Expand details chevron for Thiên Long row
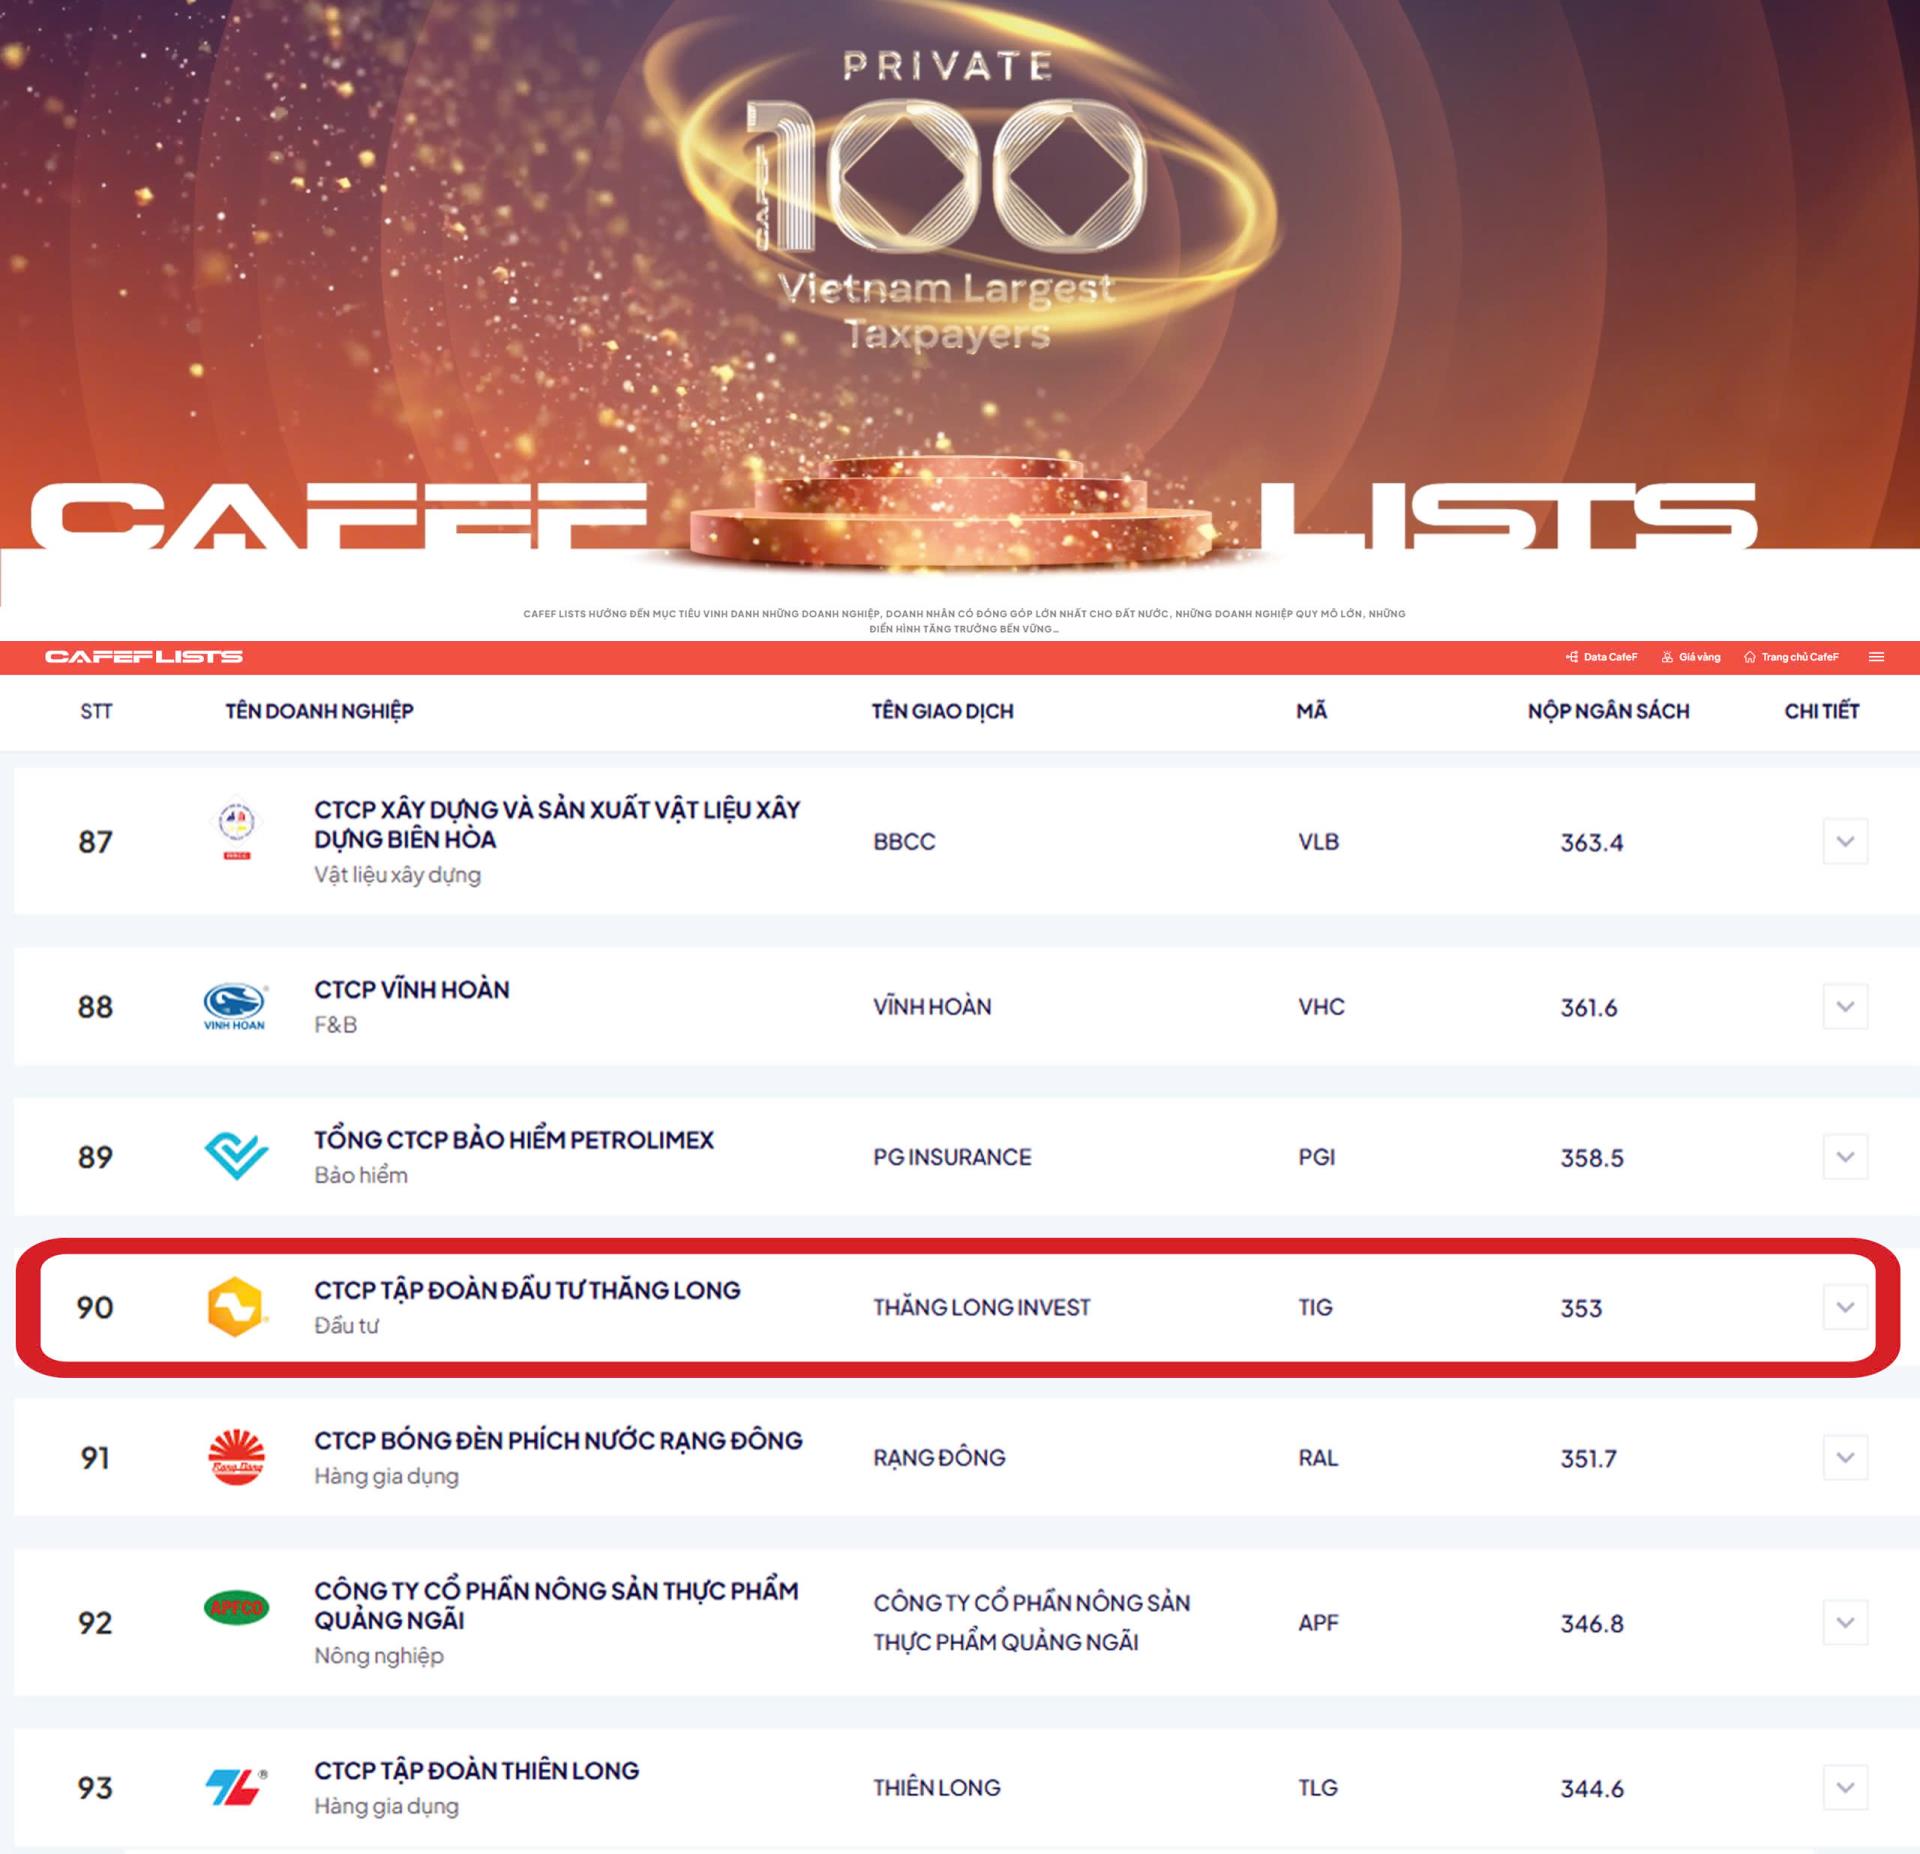Image resolution: width=1920 pixels, height=1854 pixels. (1845, 1787)
